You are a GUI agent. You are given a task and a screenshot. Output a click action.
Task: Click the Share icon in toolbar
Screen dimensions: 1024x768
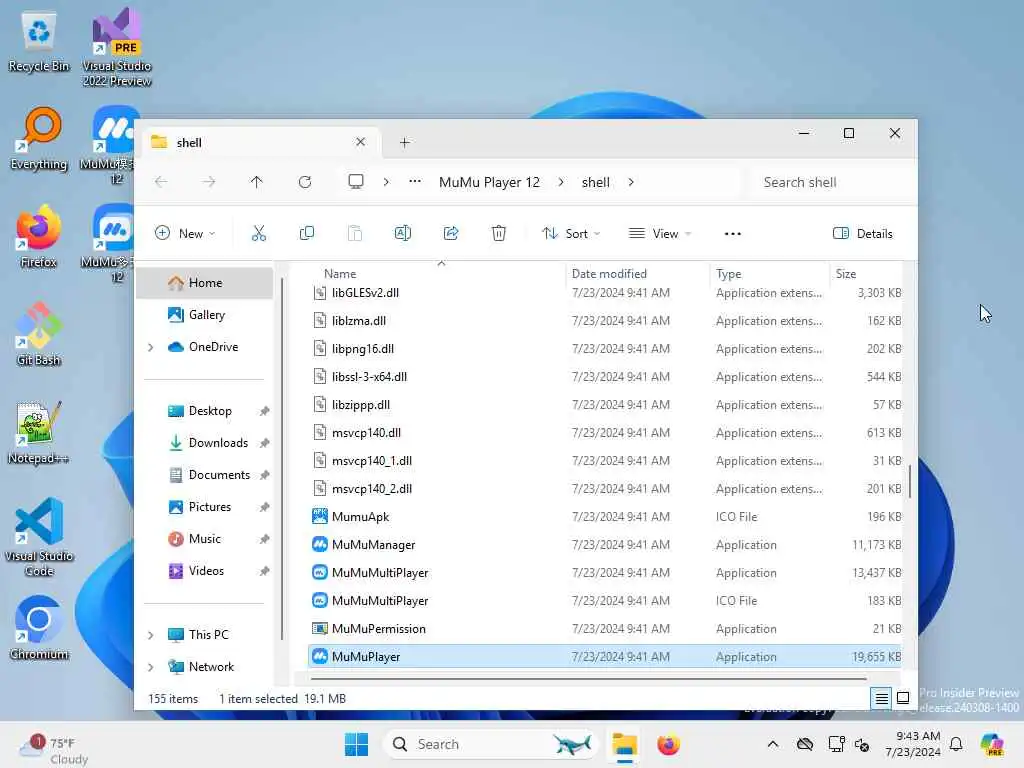click(451, 233)
